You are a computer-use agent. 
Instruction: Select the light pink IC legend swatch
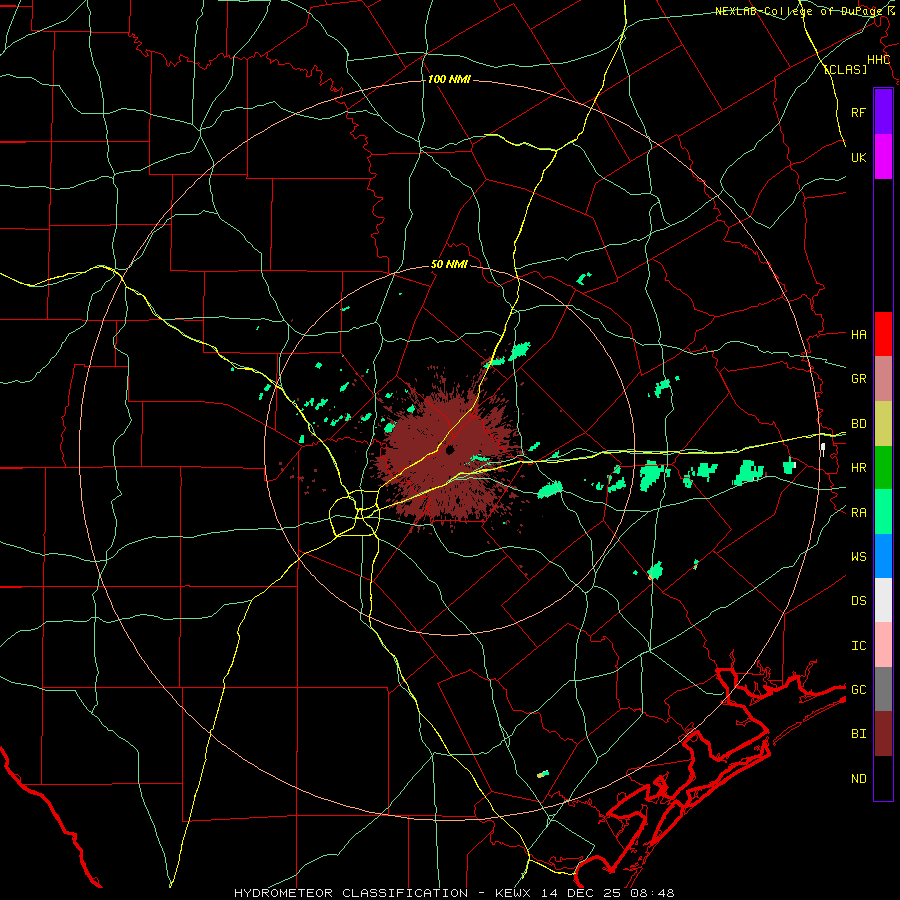(883, 645)
